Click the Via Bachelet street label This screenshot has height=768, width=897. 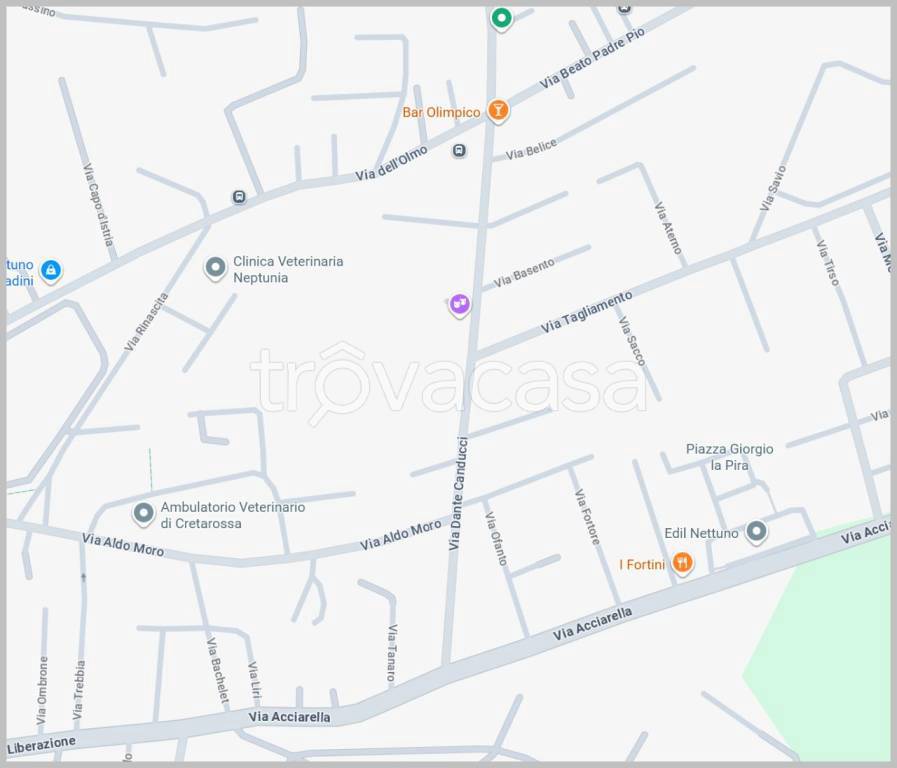point(217,670)
